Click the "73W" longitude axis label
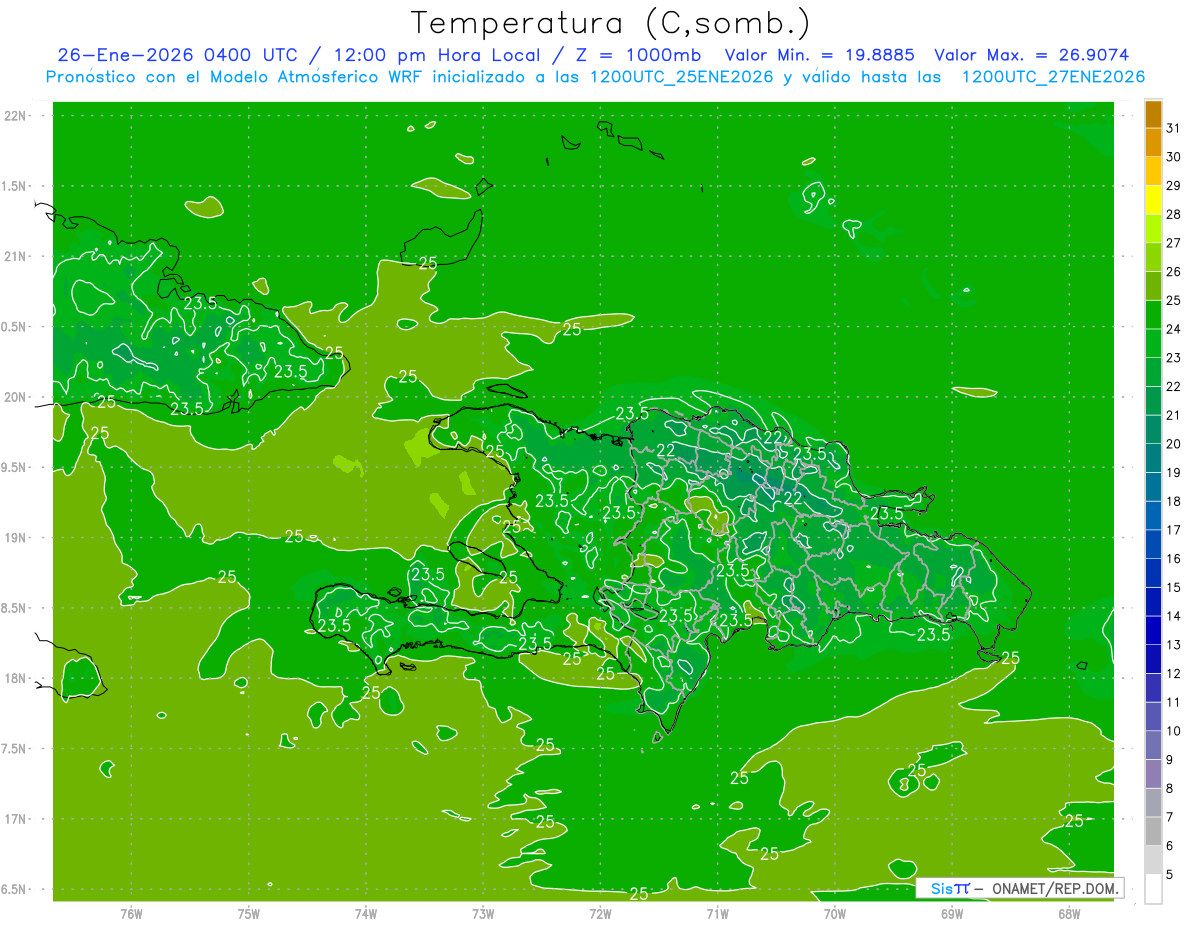This screenshot has width=1200, height=927. [483, 913]
